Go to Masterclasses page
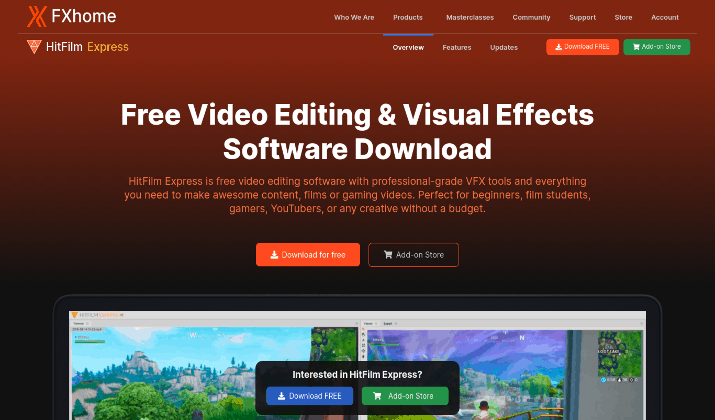Viewport: 715px width, 420px height. pyautogui.click(x=470, y=17)
